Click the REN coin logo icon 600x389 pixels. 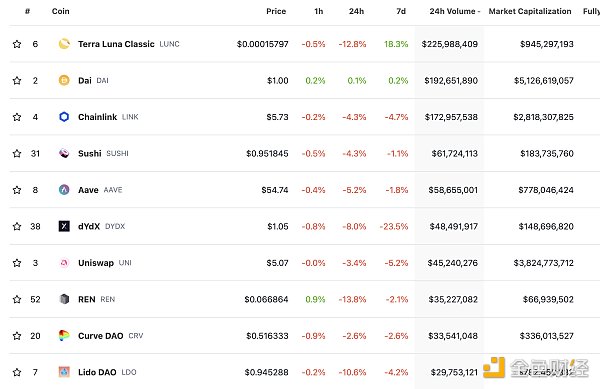coord(64,299)
